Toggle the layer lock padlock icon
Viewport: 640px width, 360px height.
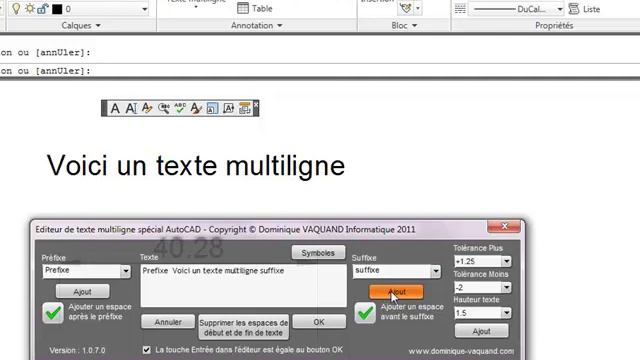coord(43,9)
